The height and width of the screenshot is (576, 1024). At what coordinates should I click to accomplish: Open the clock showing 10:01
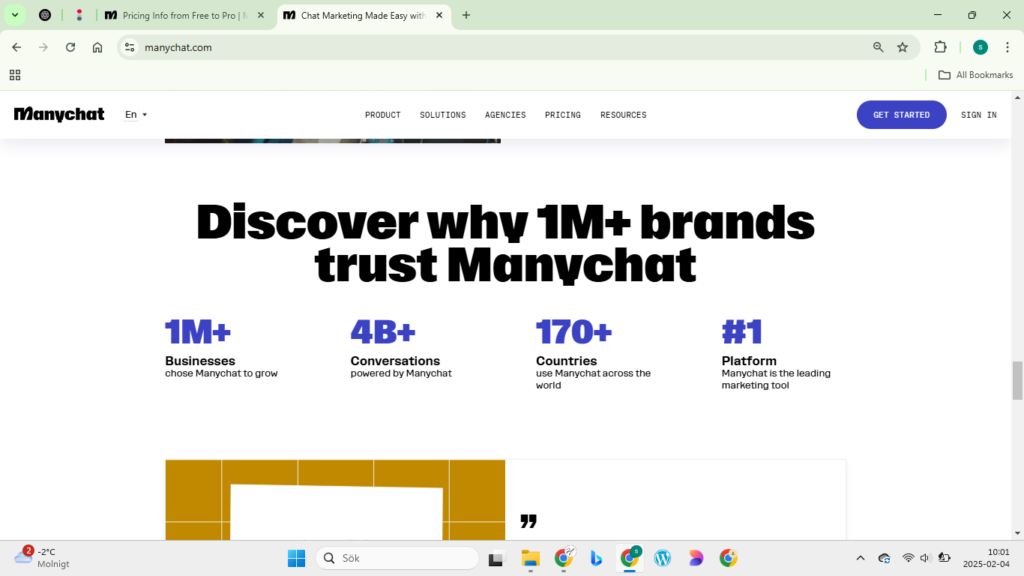point(986,558)
